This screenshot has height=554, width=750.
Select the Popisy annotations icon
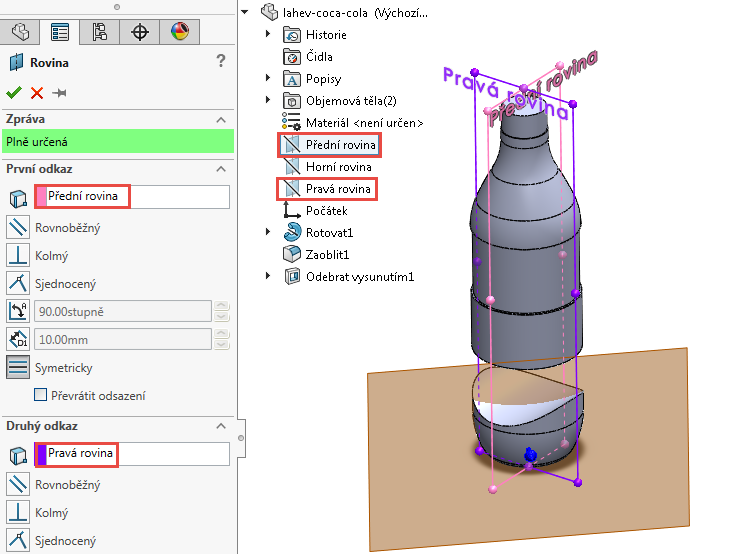[292, 78]
